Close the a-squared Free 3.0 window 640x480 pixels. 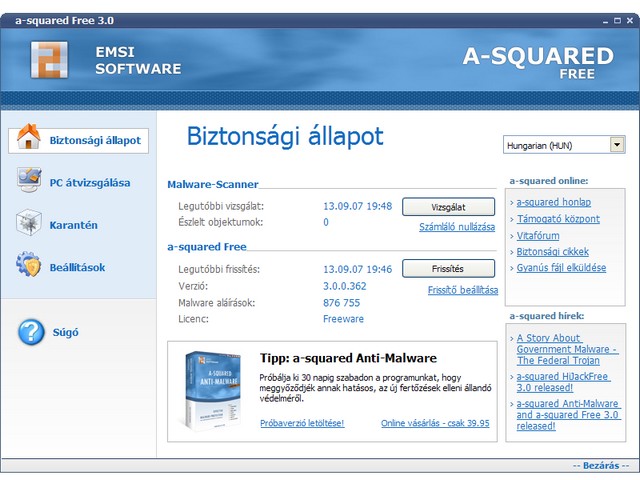[x=630, y=20]
